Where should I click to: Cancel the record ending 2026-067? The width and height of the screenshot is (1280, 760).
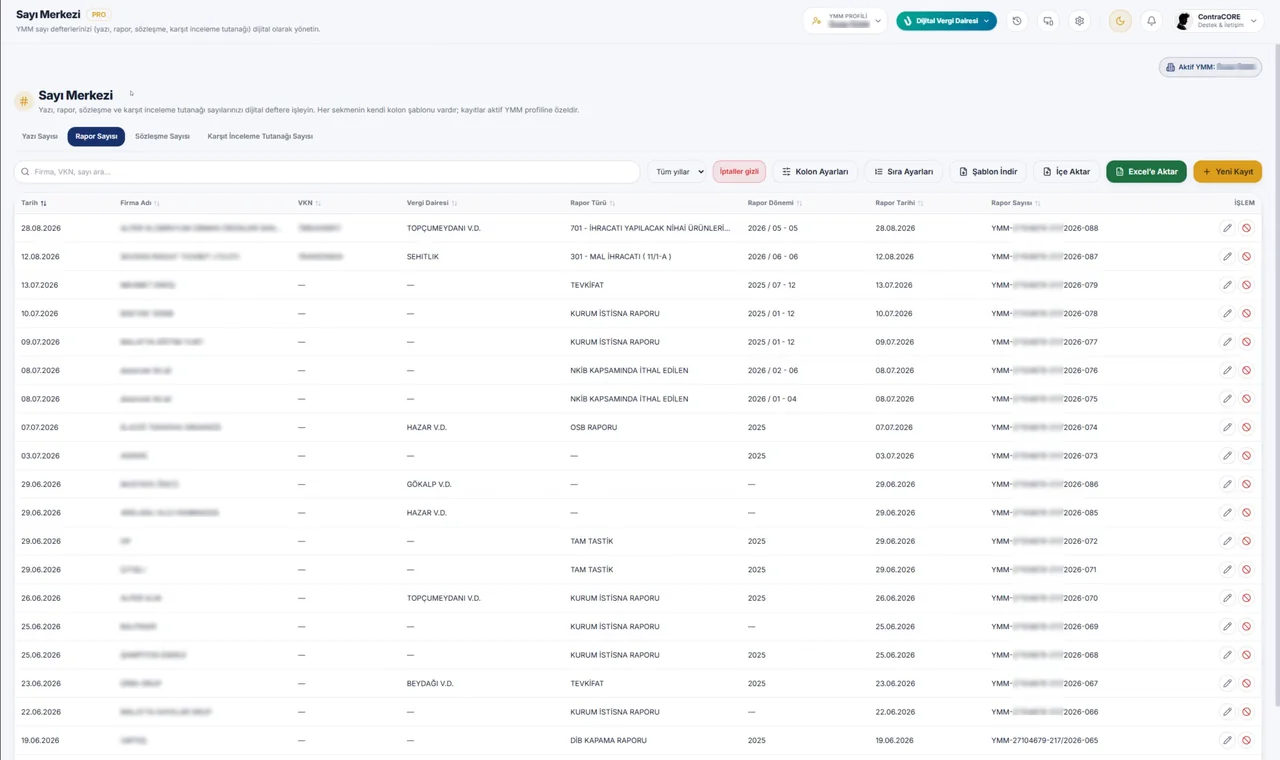point(1246,684)
